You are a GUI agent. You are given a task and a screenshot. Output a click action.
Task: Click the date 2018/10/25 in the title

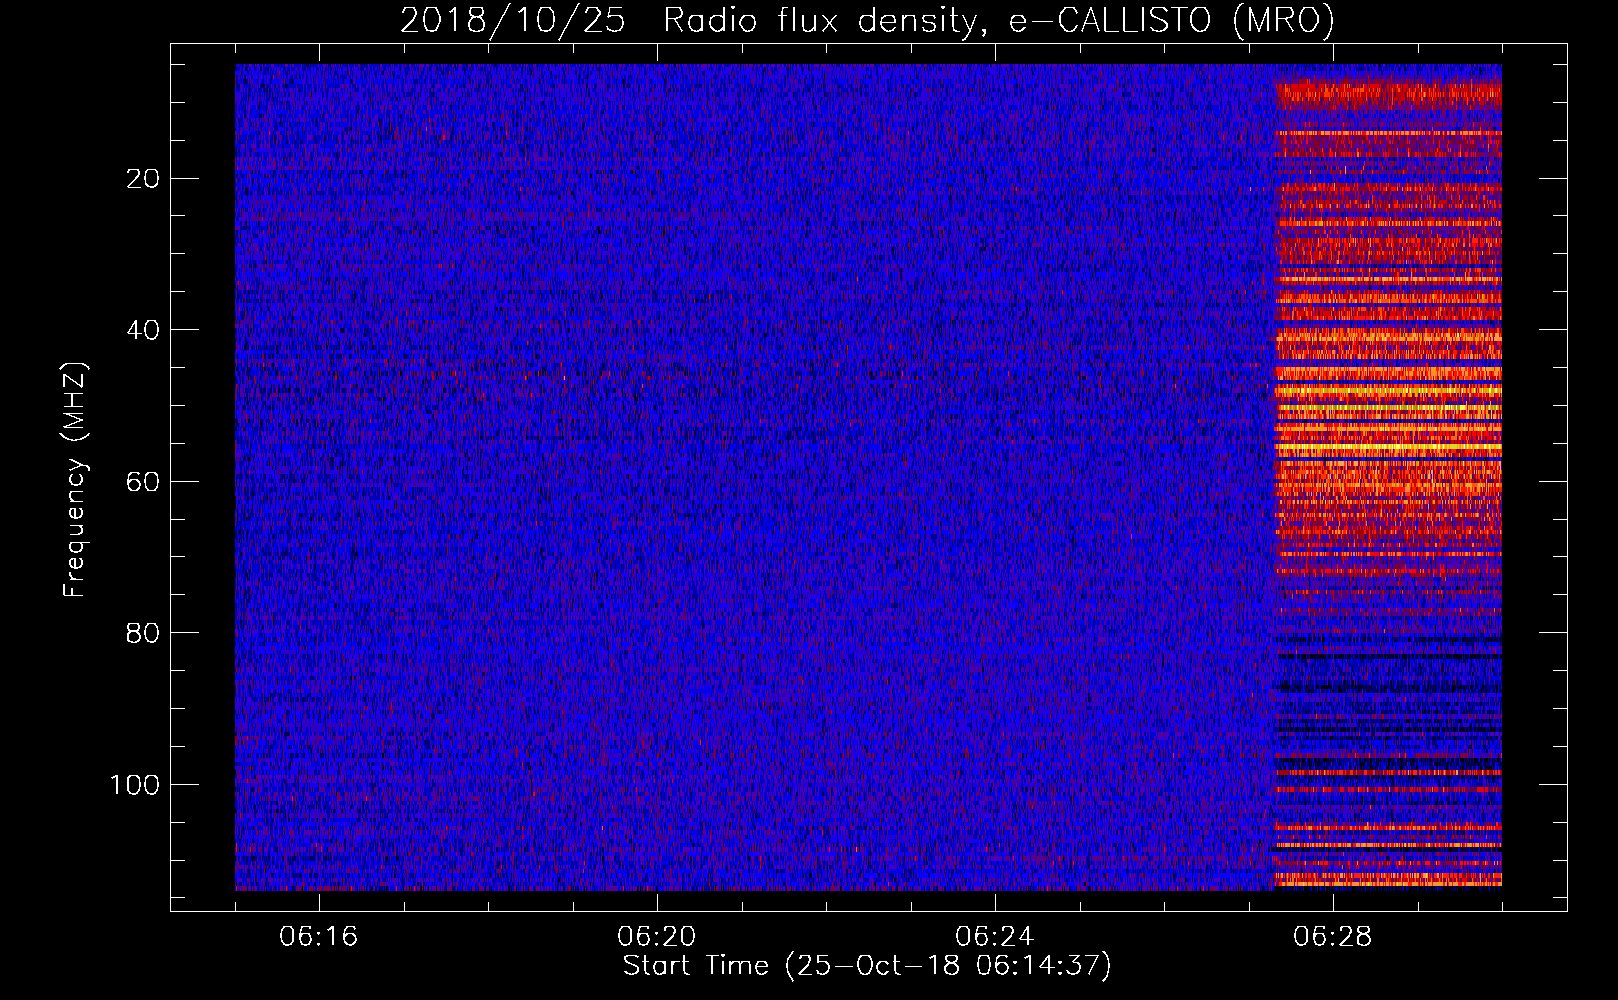[513, 21]
